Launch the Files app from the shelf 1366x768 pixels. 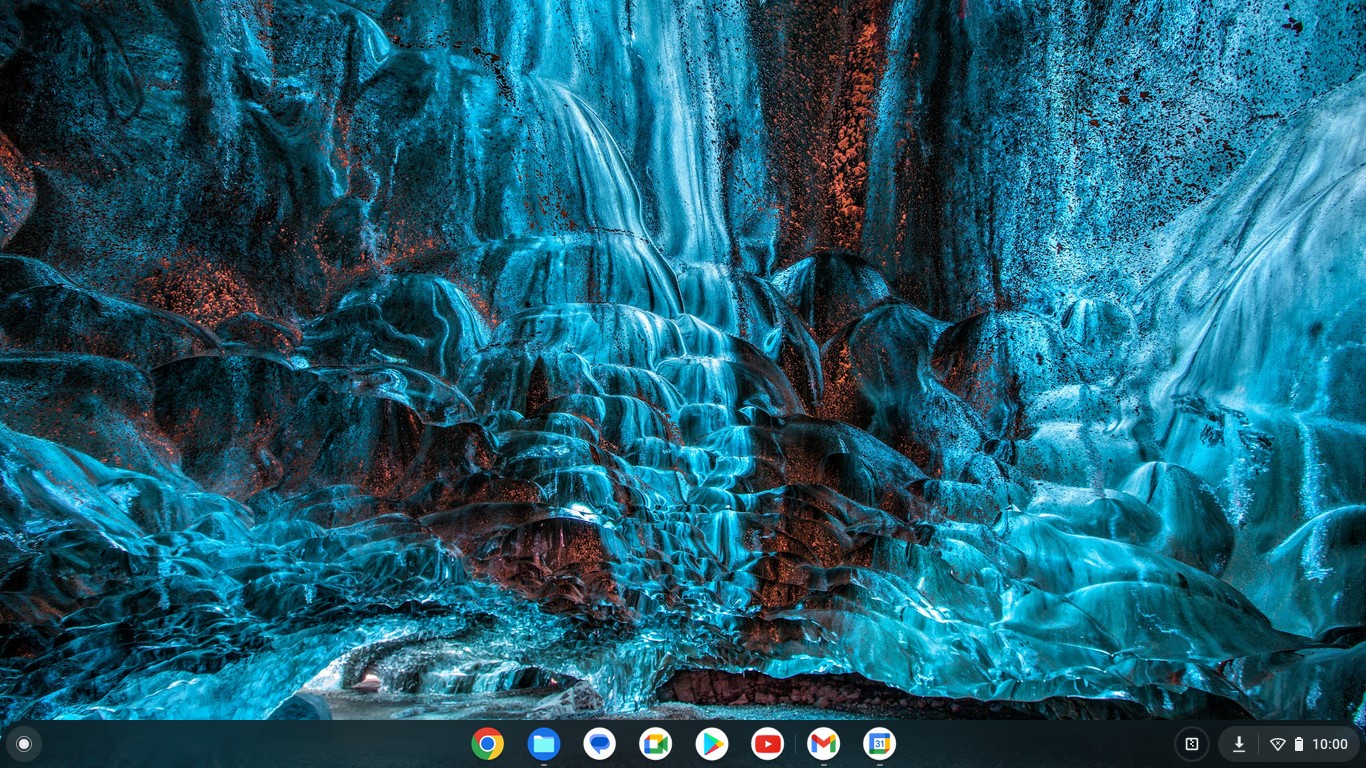544,744
